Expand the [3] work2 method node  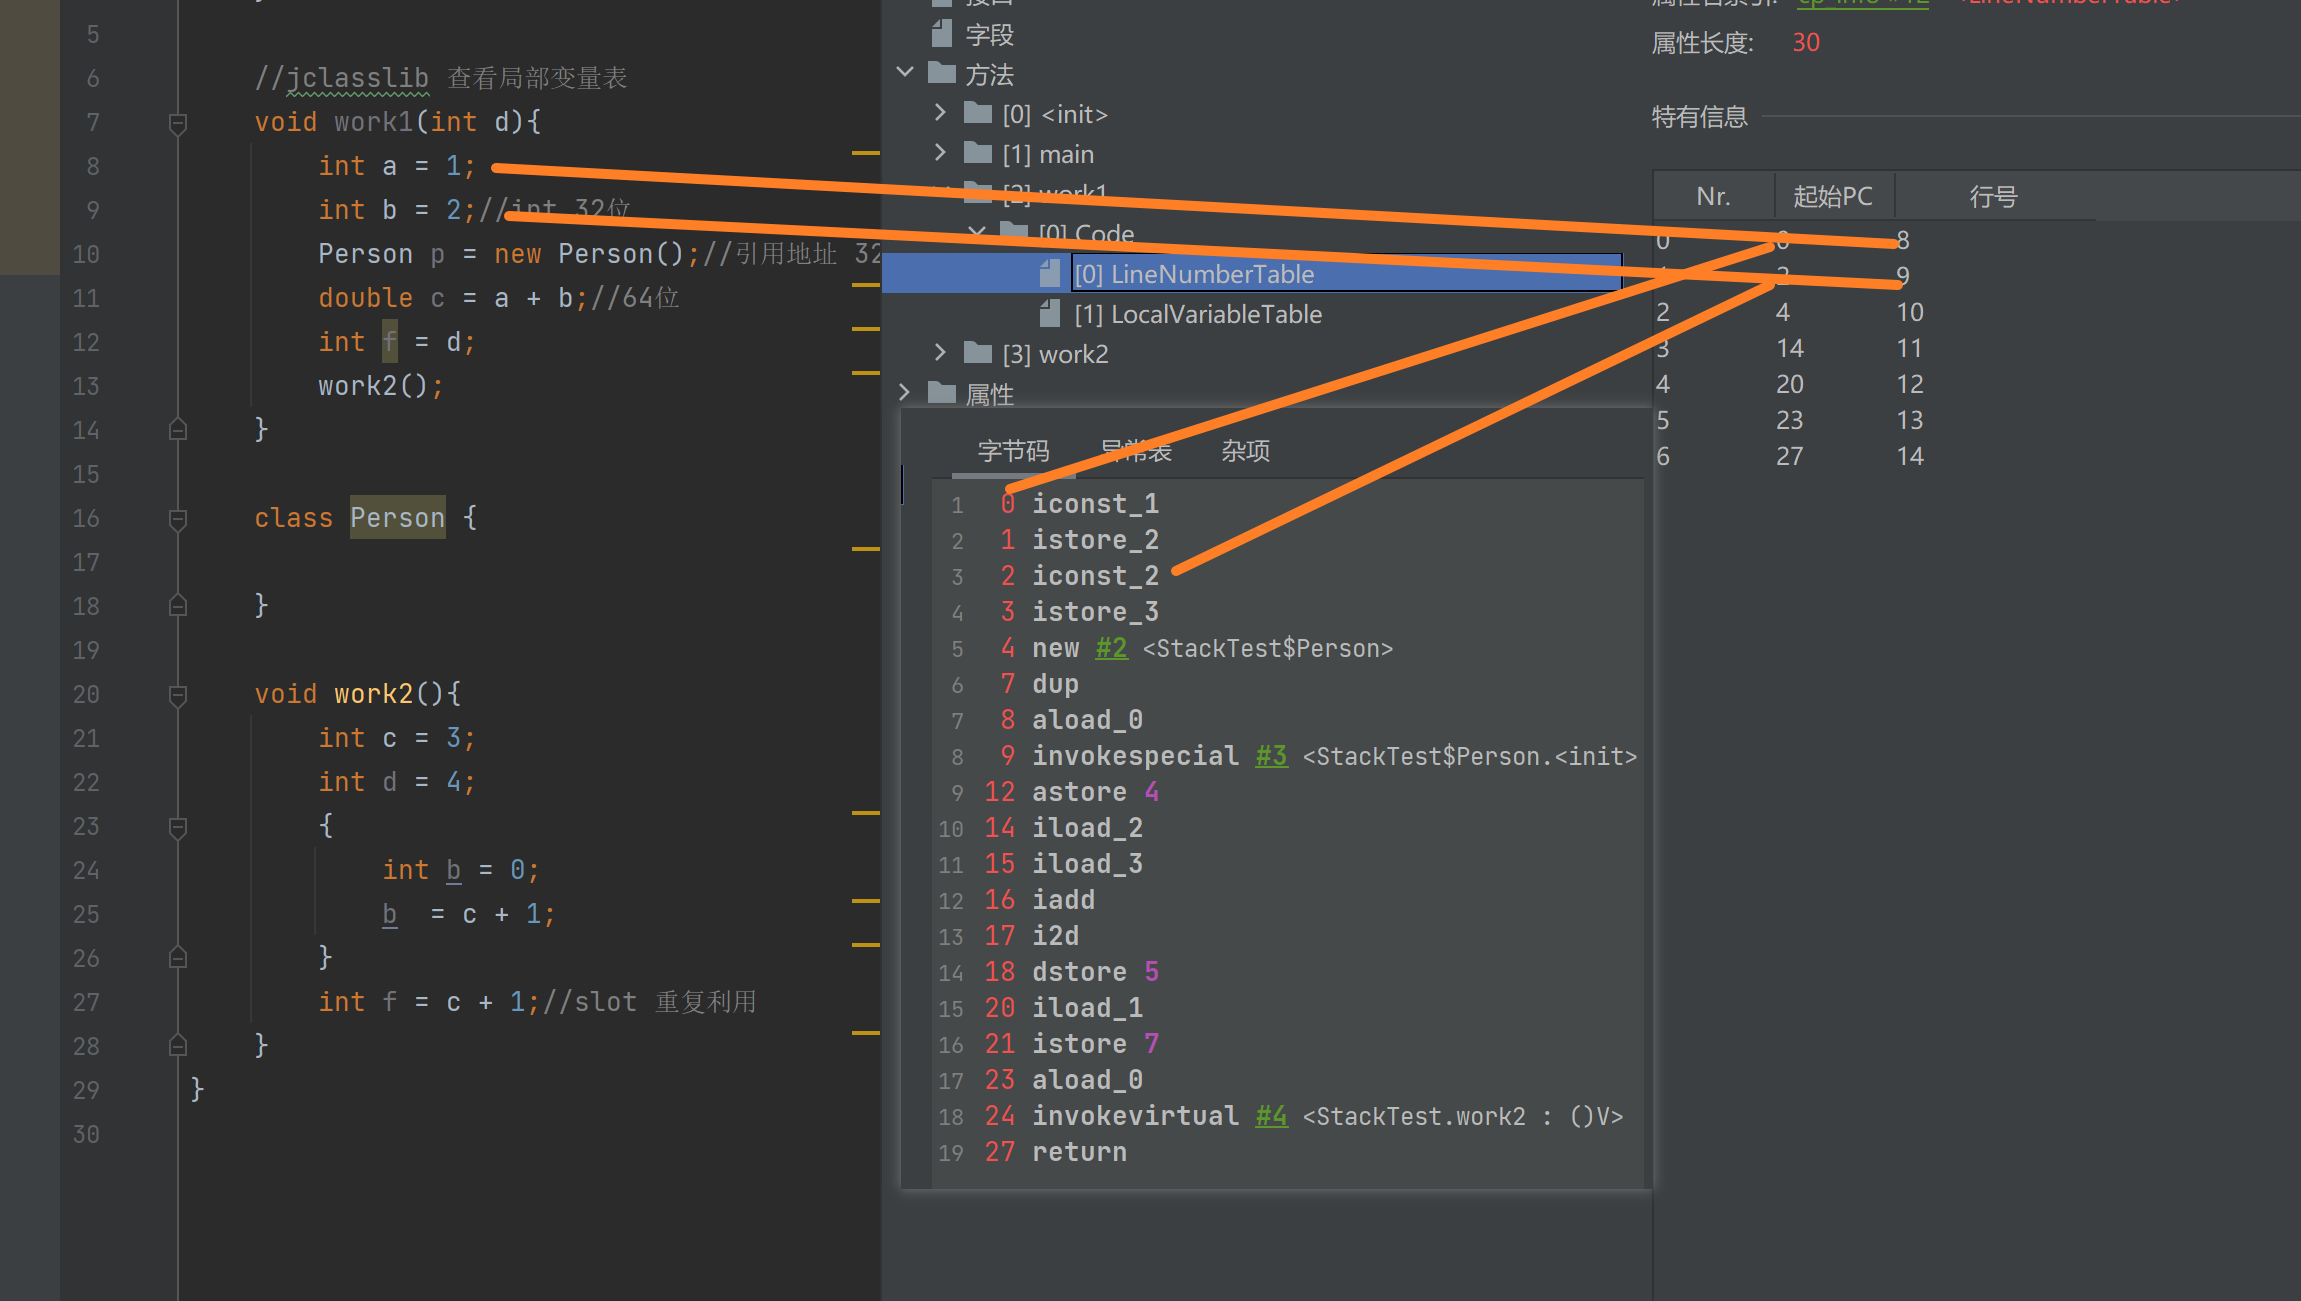click(x=940, y=353)
